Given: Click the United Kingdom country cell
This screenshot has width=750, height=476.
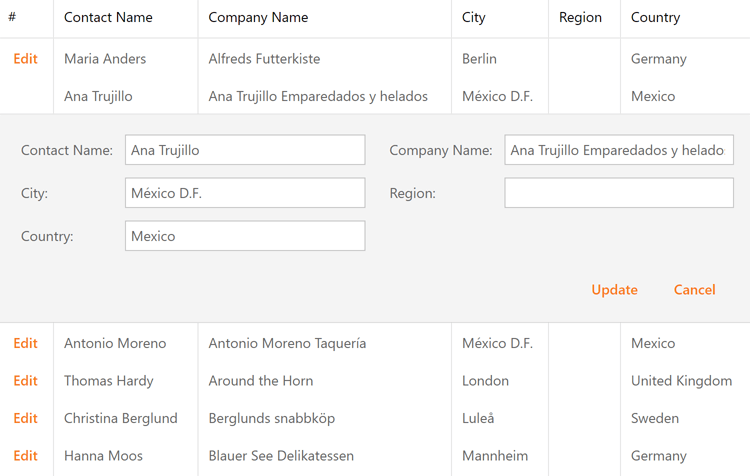Looking at the screenshot, I should (x=681, y=381).
